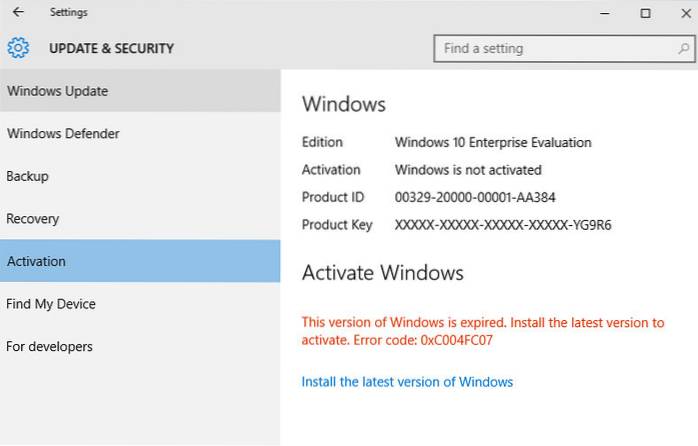
Task: Click the expired version error message
Action: (x=483, y=331)
